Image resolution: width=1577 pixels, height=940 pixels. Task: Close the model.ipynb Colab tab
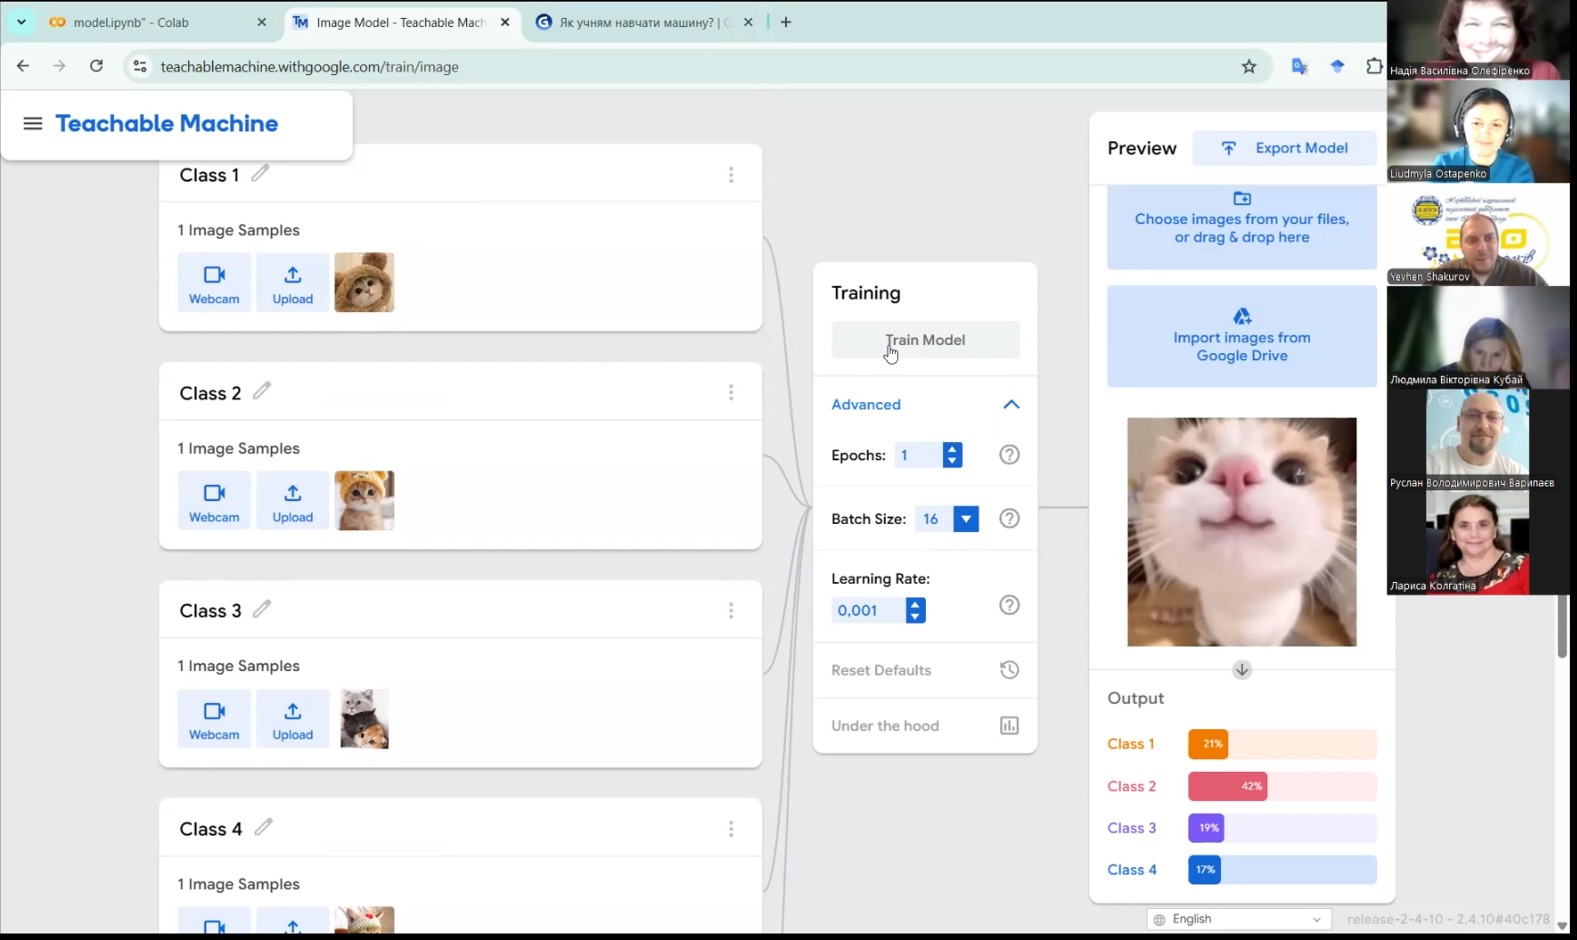click(262, 22)
